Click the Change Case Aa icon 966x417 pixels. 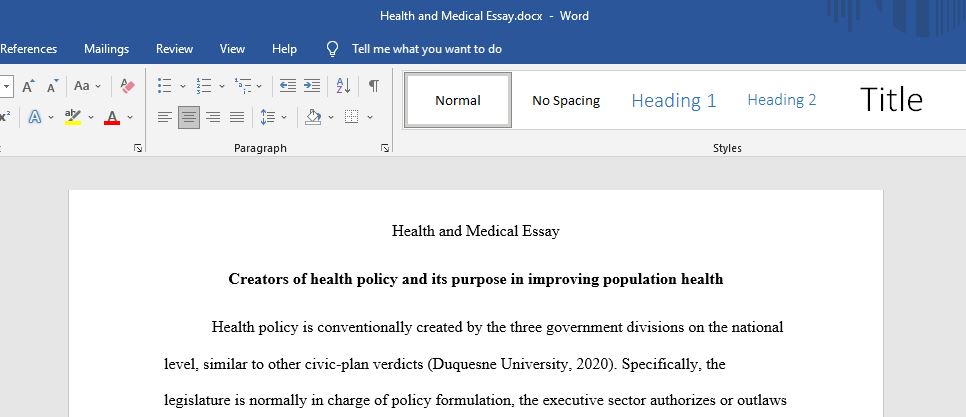tap(82, 86)
